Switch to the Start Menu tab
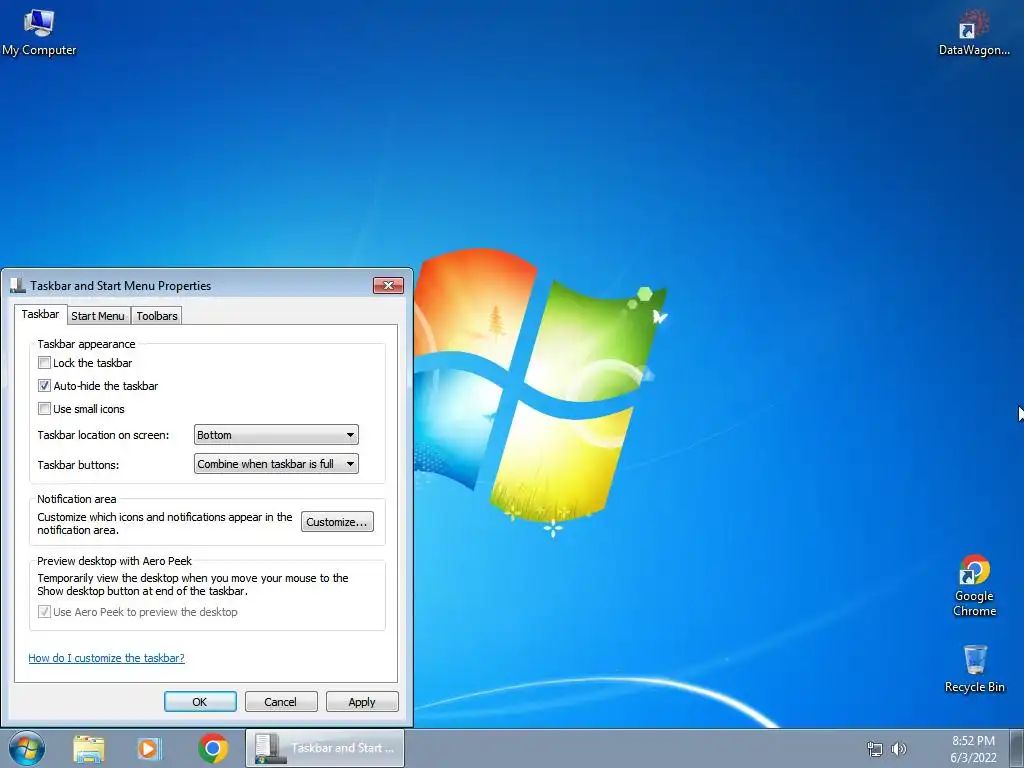 pos(98,316)
